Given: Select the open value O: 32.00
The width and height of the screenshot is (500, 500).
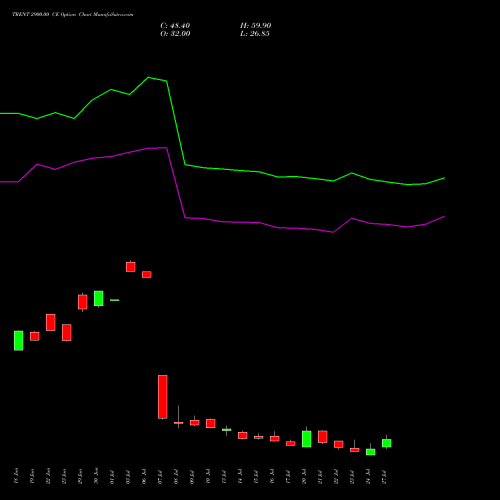Looking at the screenshot, I should [x=175, y=34].
